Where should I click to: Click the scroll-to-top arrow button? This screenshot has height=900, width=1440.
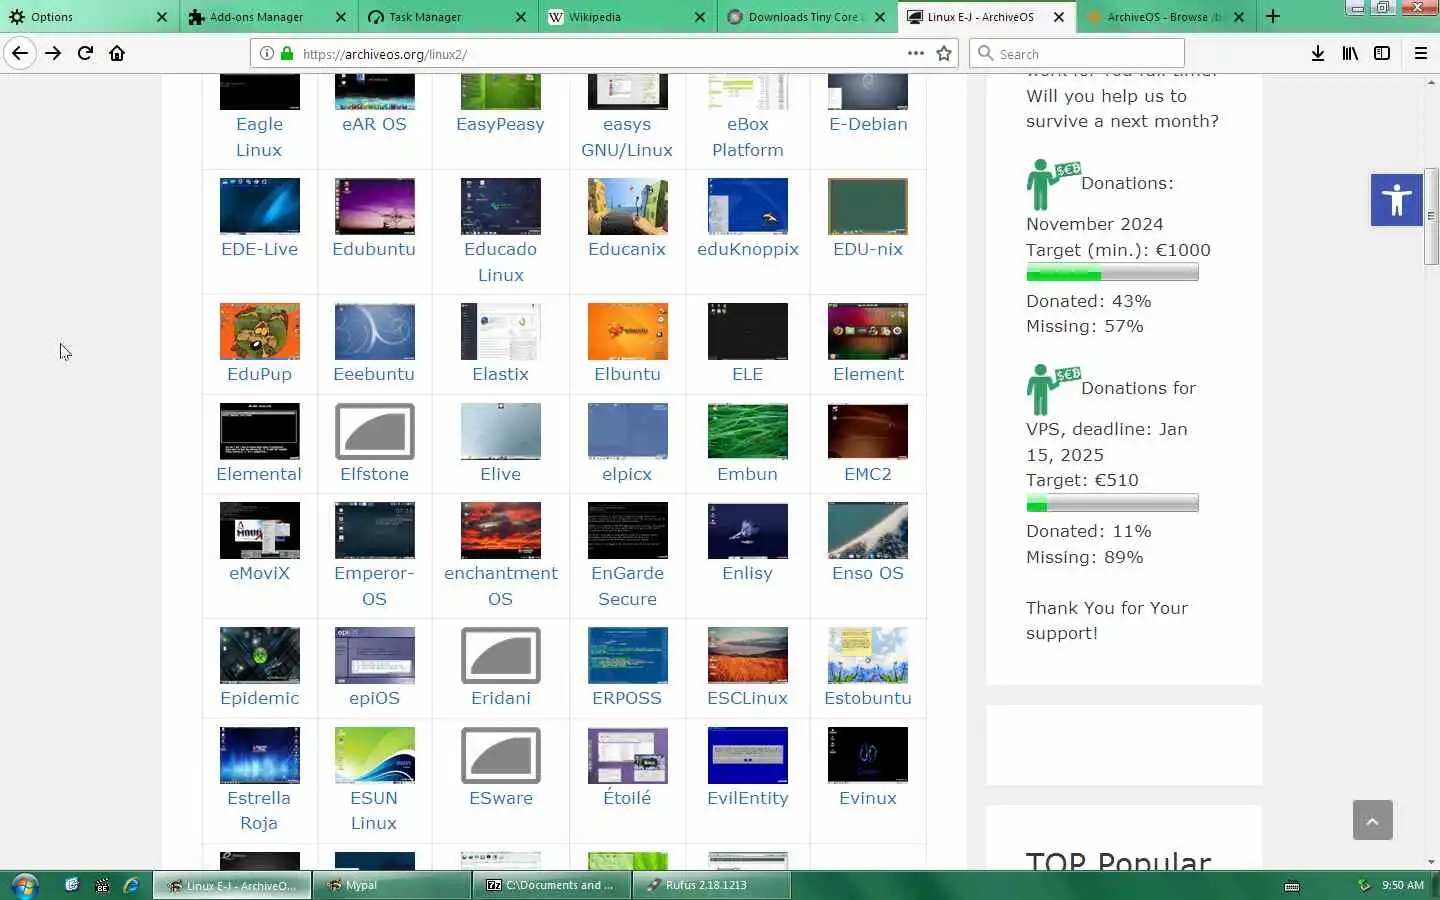click(x=1372, y=820)
